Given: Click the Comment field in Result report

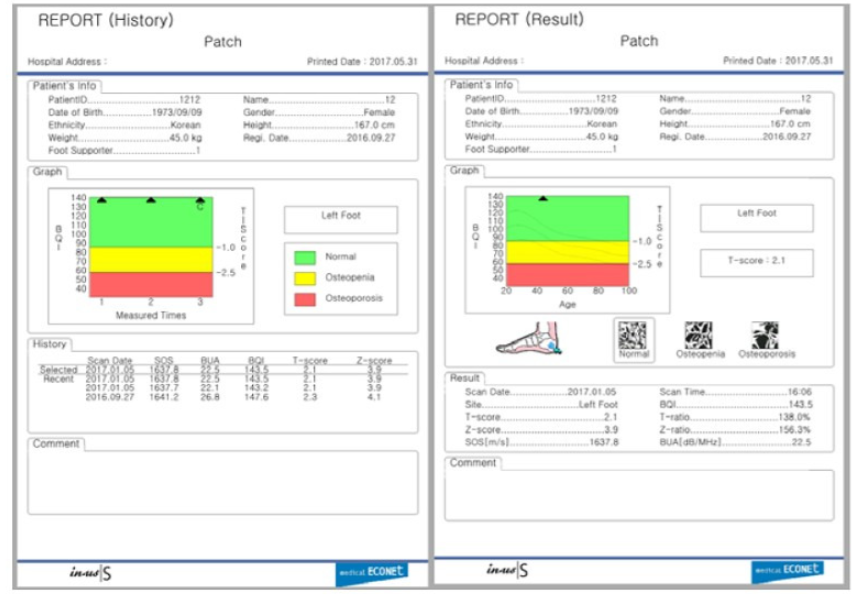Looking at the screenshot, I should [x=638, y=496].
